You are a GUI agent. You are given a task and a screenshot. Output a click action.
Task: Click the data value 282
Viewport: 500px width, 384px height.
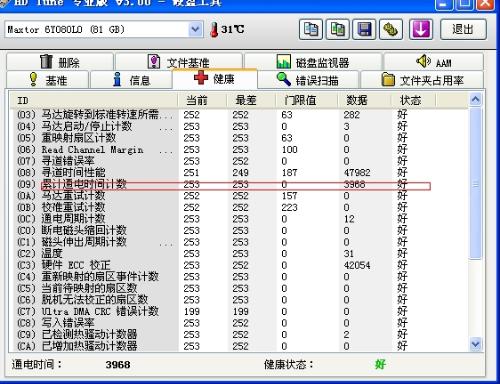pyautogui.click(x=352, y=115)
